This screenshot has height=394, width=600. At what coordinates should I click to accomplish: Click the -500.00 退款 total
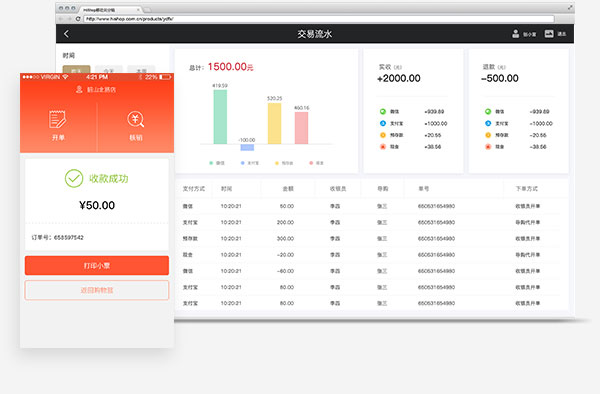(500, 78)
